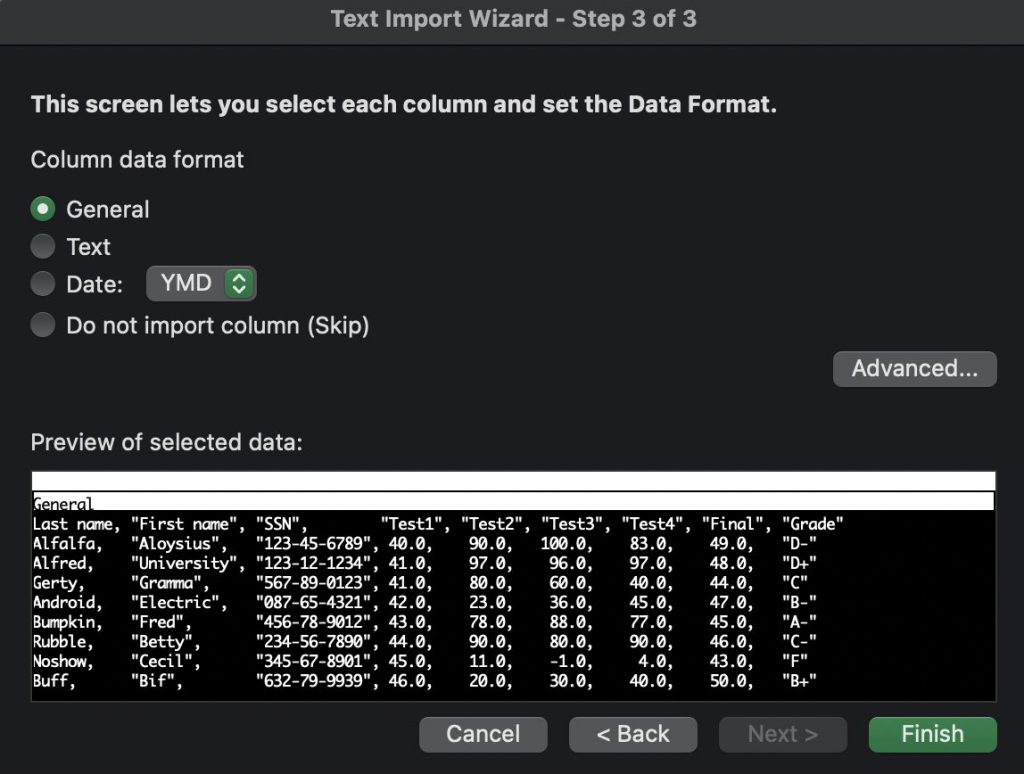Viewport: 1024px width, 774px height.
Task: Select the General column header in preview
Action: click(60, 504)
